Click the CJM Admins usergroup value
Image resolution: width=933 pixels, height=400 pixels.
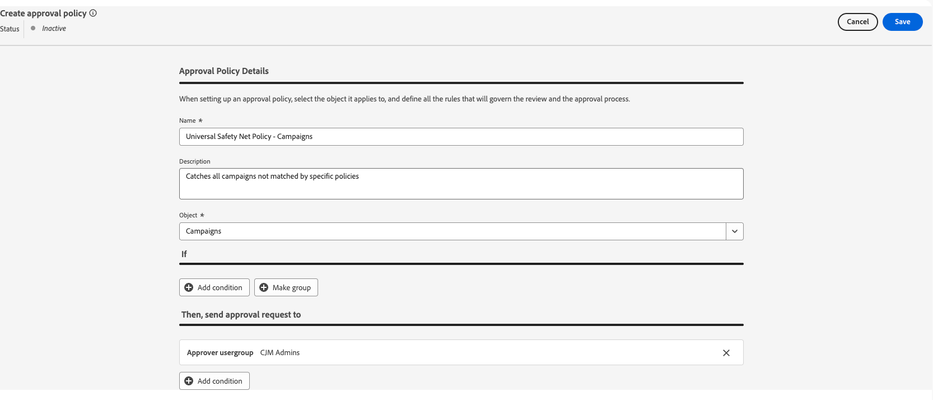coord(280,352)
